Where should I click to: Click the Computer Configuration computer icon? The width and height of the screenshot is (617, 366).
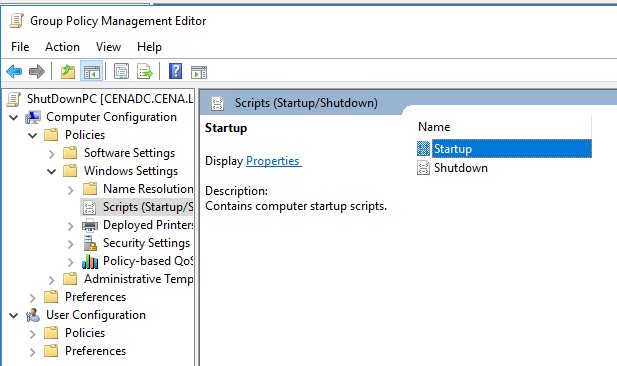(x=33, y=117)
